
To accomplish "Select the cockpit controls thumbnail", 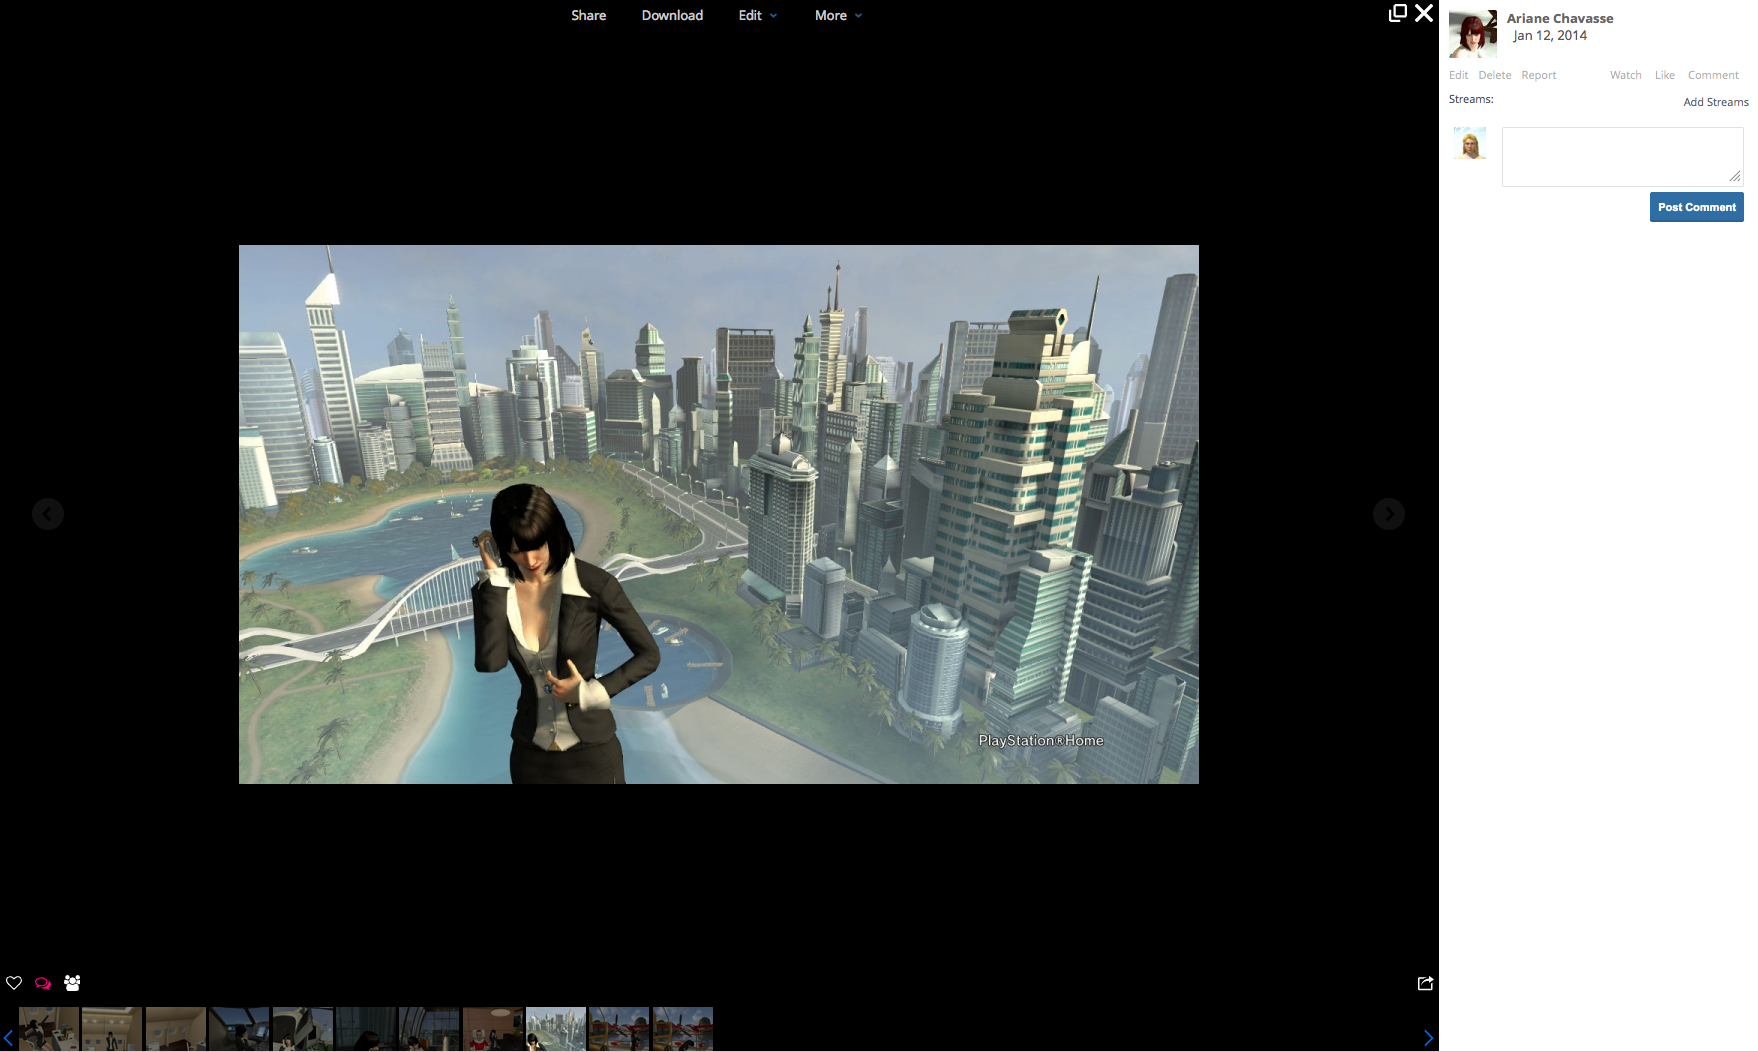I will pos(239,1028).
